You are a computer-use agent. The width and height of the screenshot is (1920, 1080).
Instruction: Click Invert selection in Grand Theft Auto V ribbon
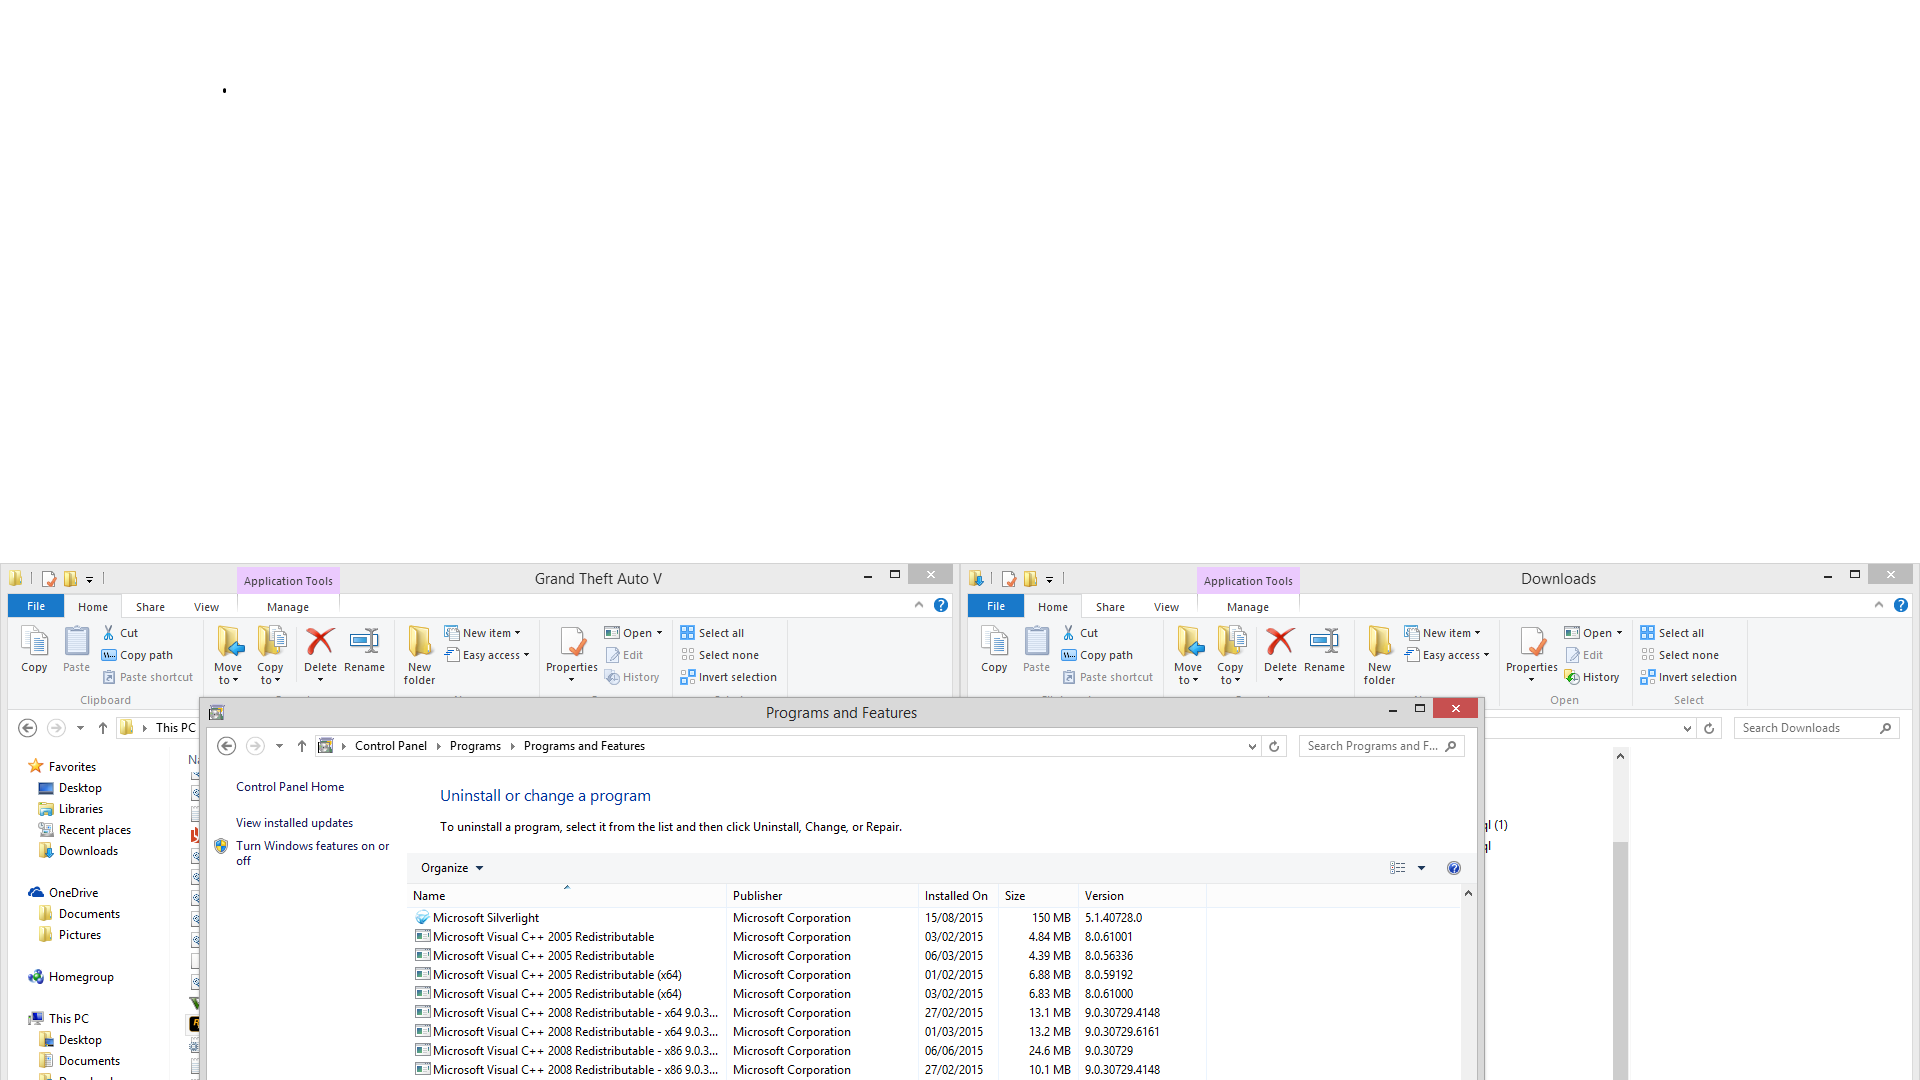(x=728, y=677)
